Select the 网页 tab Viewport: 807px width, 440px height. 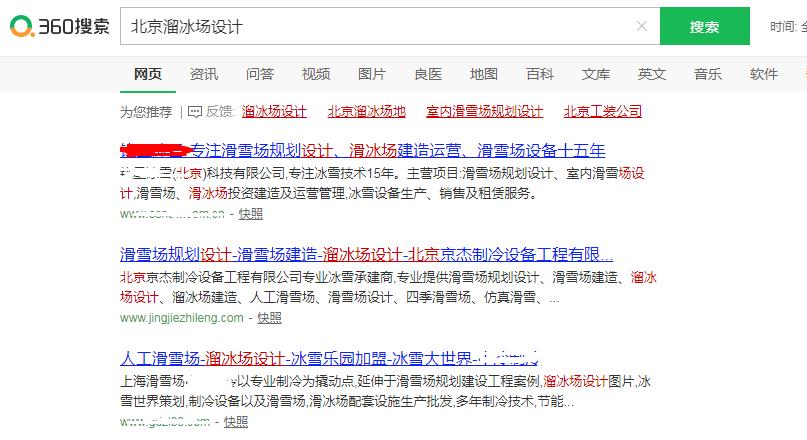148,74
